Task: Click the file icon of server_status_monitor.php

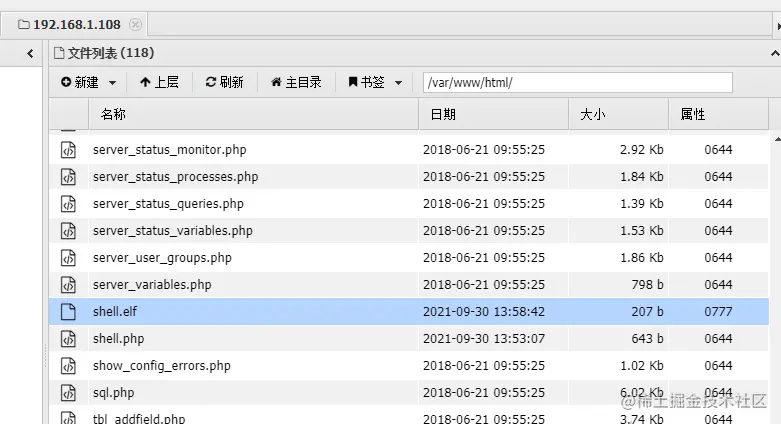Action: pyautogui.click(x=68, y=150)
